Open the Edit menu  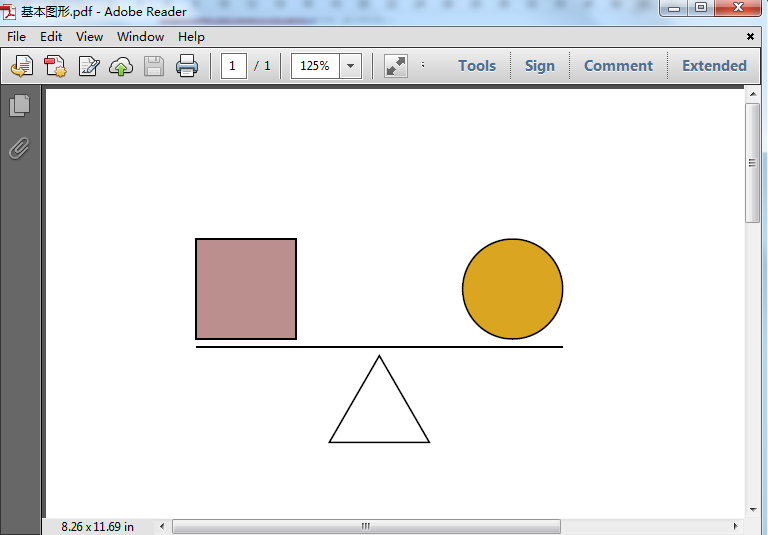tap(51, 37)
